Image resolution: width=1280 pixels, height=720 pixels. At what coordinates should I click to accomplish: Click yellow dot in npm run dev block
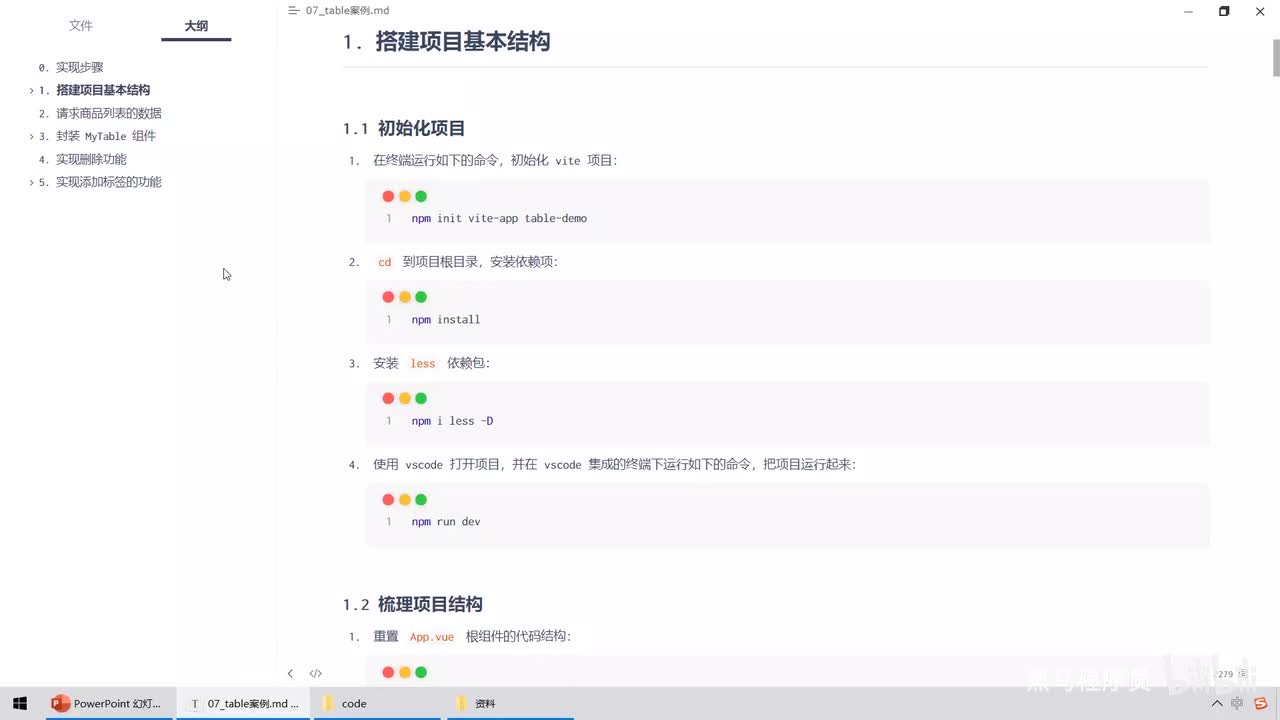pyautogui.click(x=405, y=499)
